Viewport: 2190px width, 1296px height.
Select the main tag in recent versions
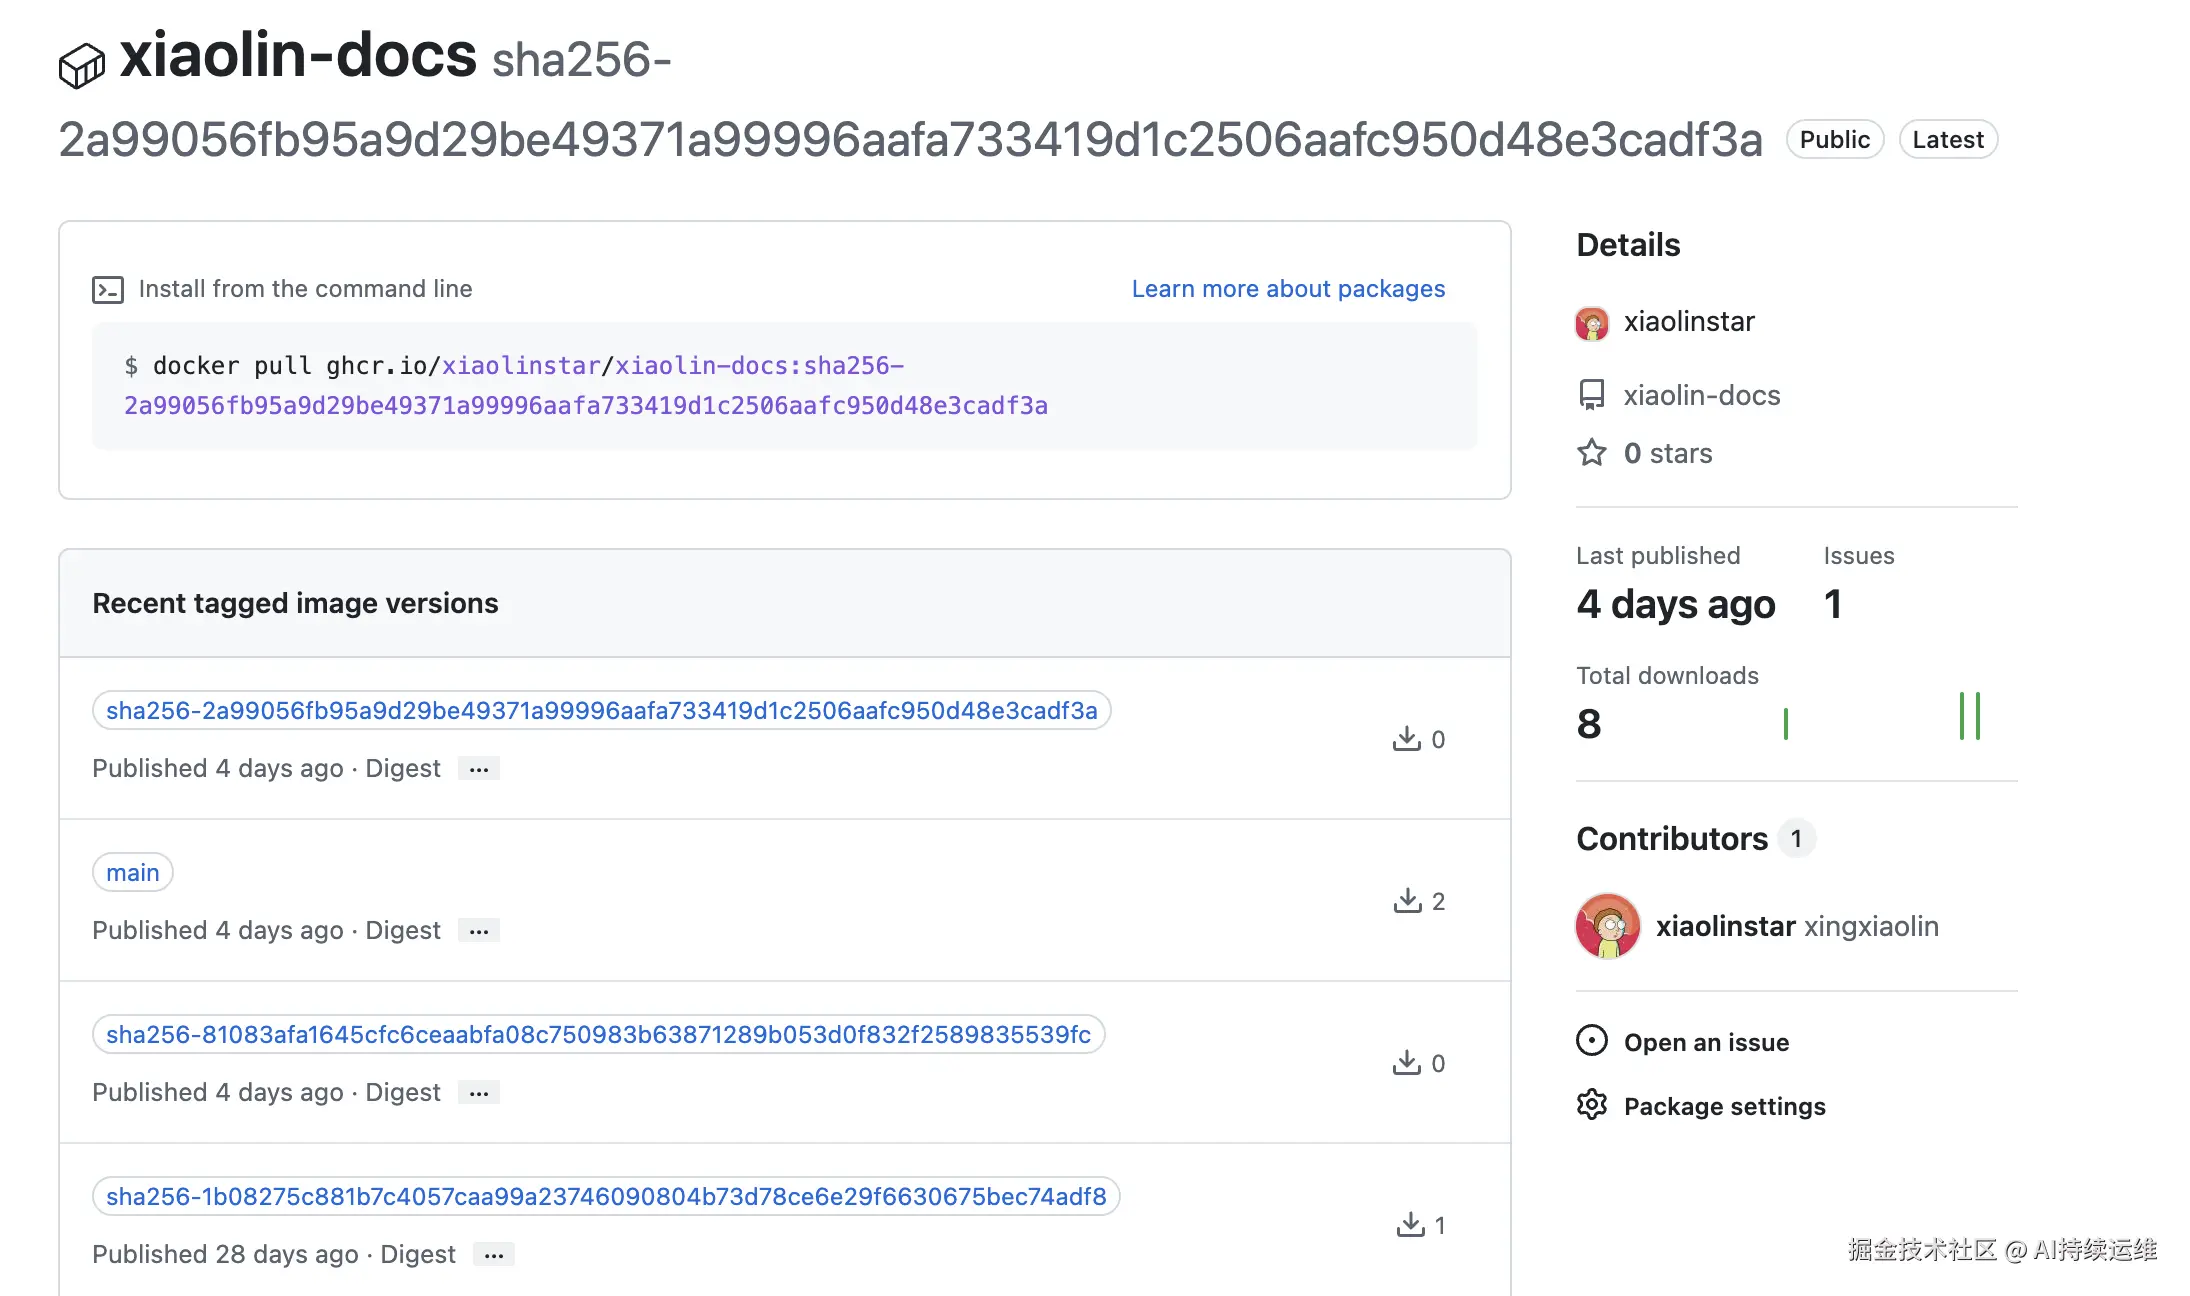pos(132,872)
